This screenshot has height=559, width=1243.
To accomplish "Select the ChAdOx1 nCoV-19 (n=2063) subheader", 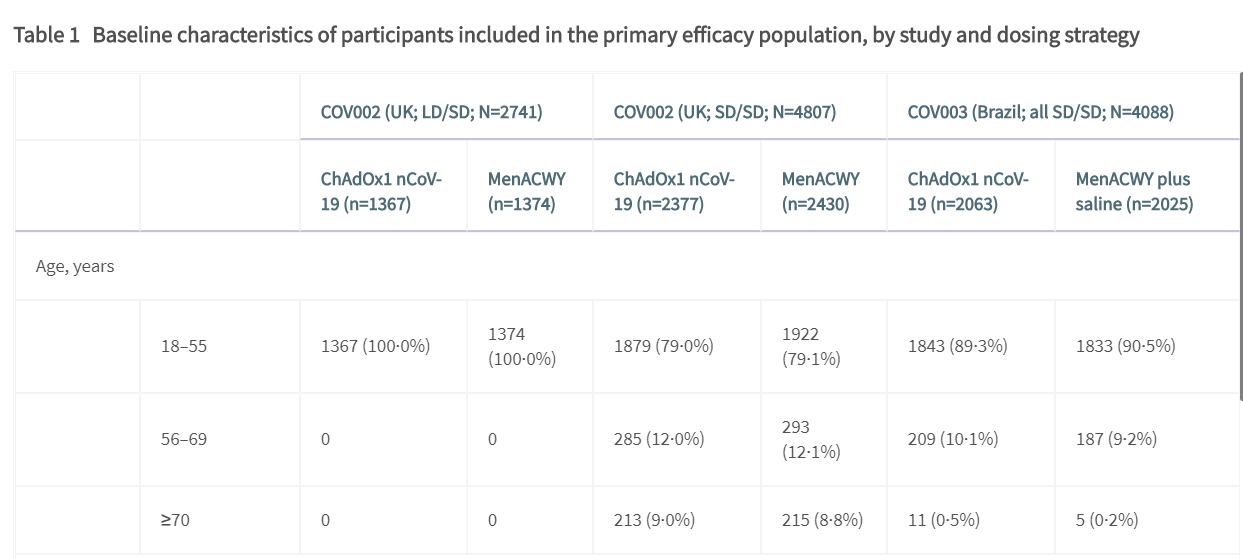I will point(968,191).
